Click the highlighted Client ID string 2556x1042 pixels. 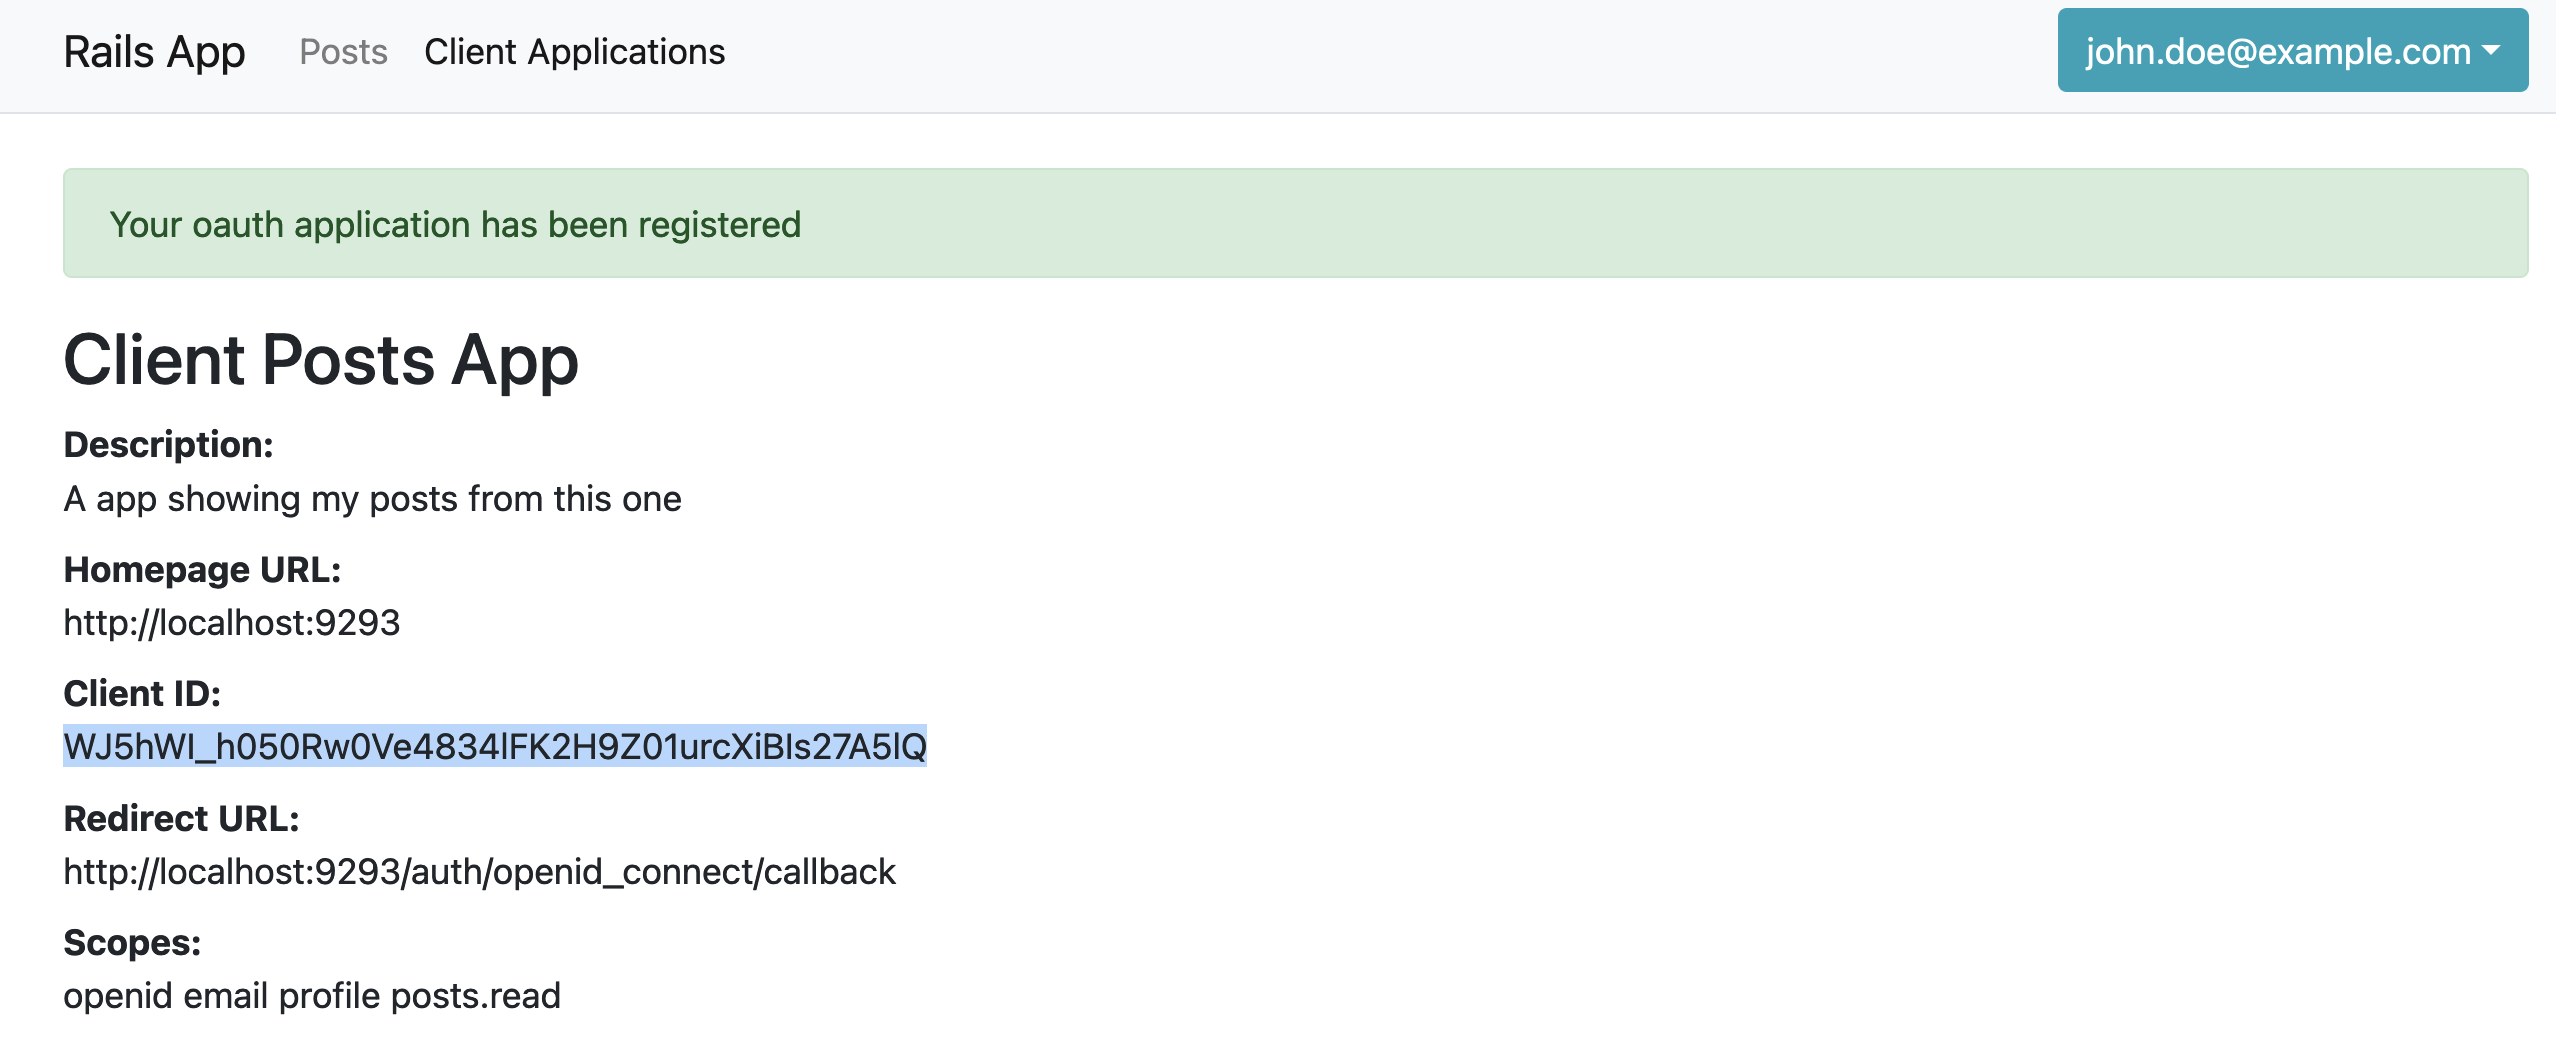tap(495, 747)
